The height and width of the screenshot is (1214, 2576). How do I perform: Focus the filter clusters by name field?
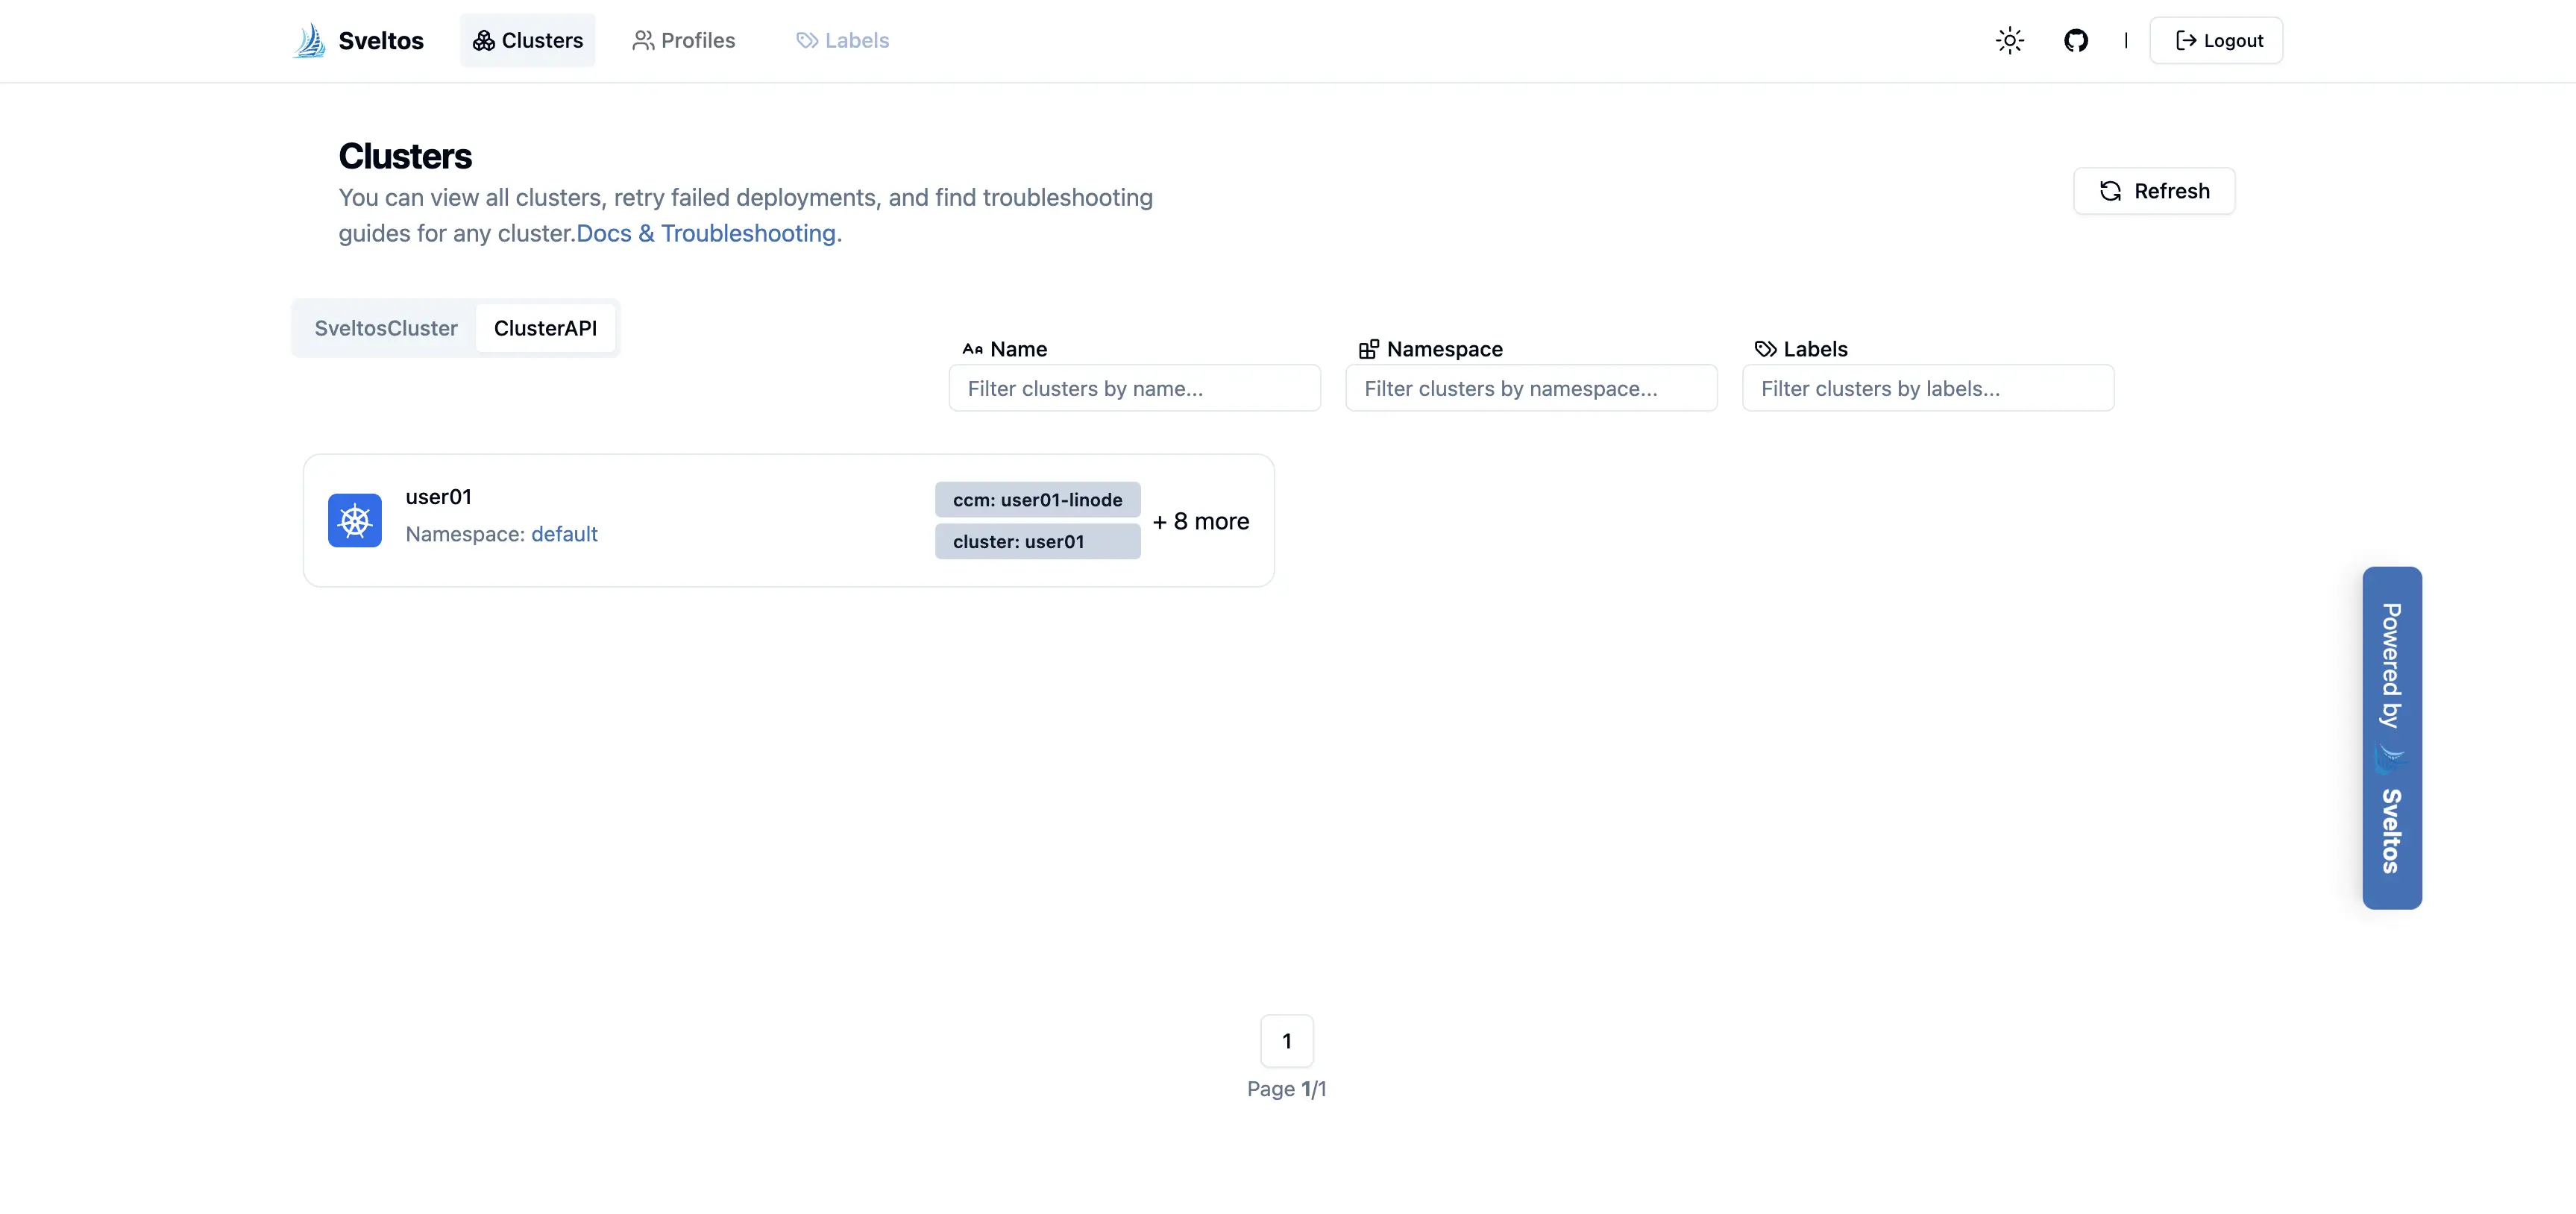click(x=1134, y=388)
